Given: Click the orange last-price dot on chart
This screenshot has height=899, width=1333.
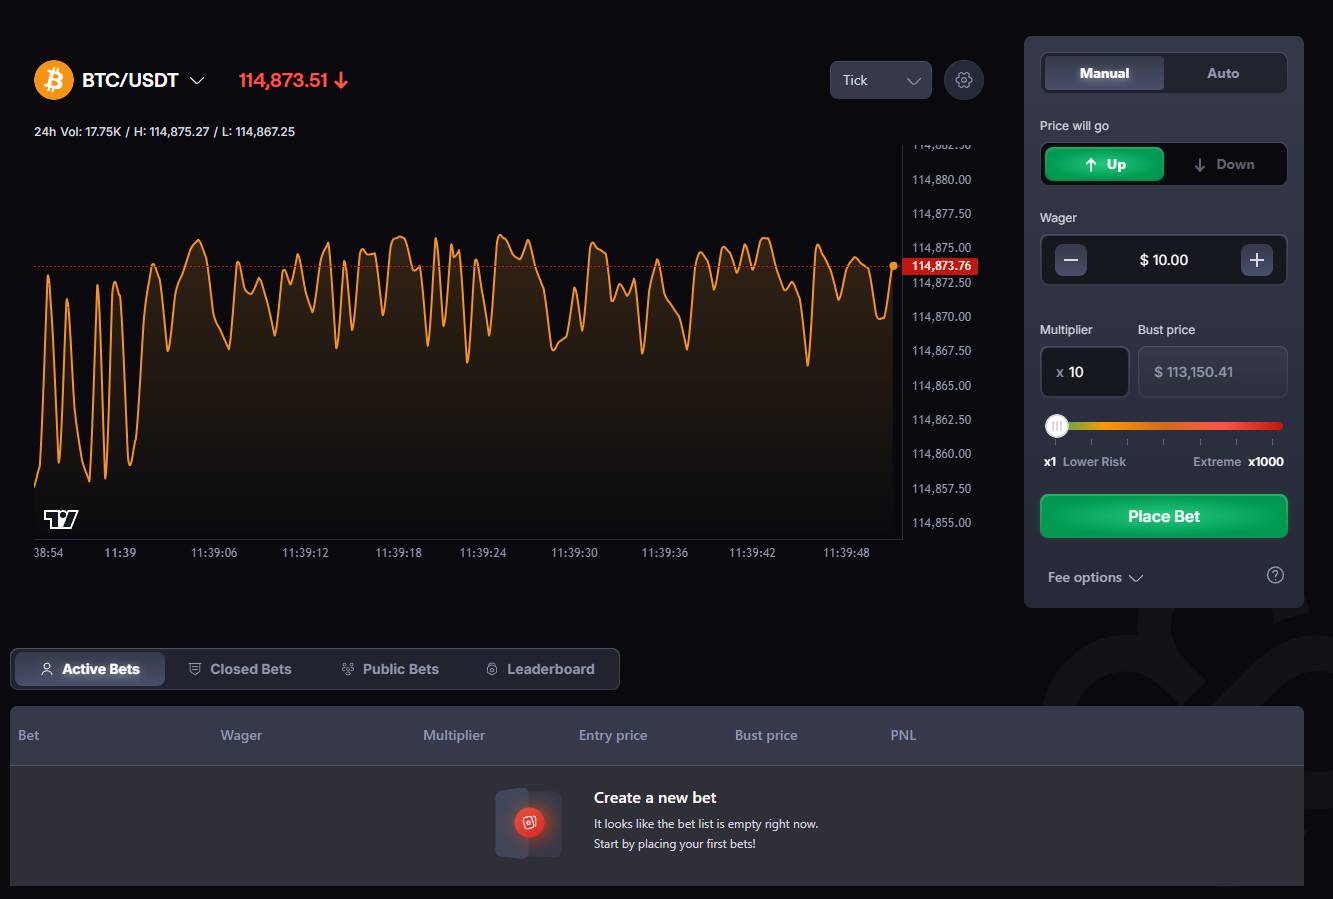Looking at the screenshot, I should [x=893, y=266].
